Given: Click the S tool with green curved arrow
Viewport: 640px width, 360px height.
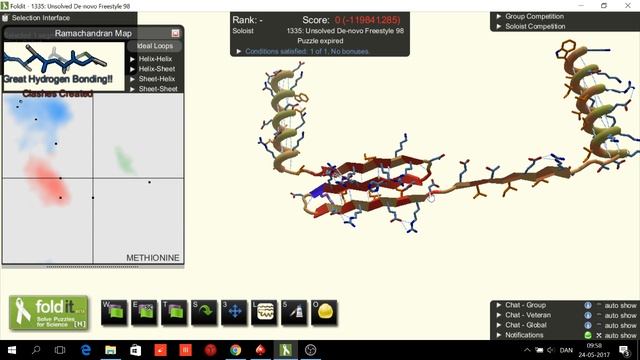Looking at the screenshot, I should pyautogui.click(x=204, y=313).
